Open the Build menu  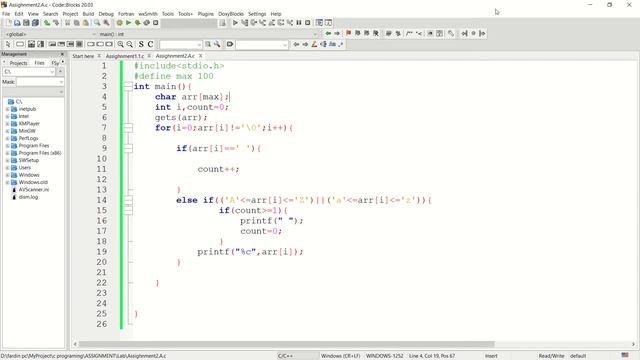click(88, 14)
